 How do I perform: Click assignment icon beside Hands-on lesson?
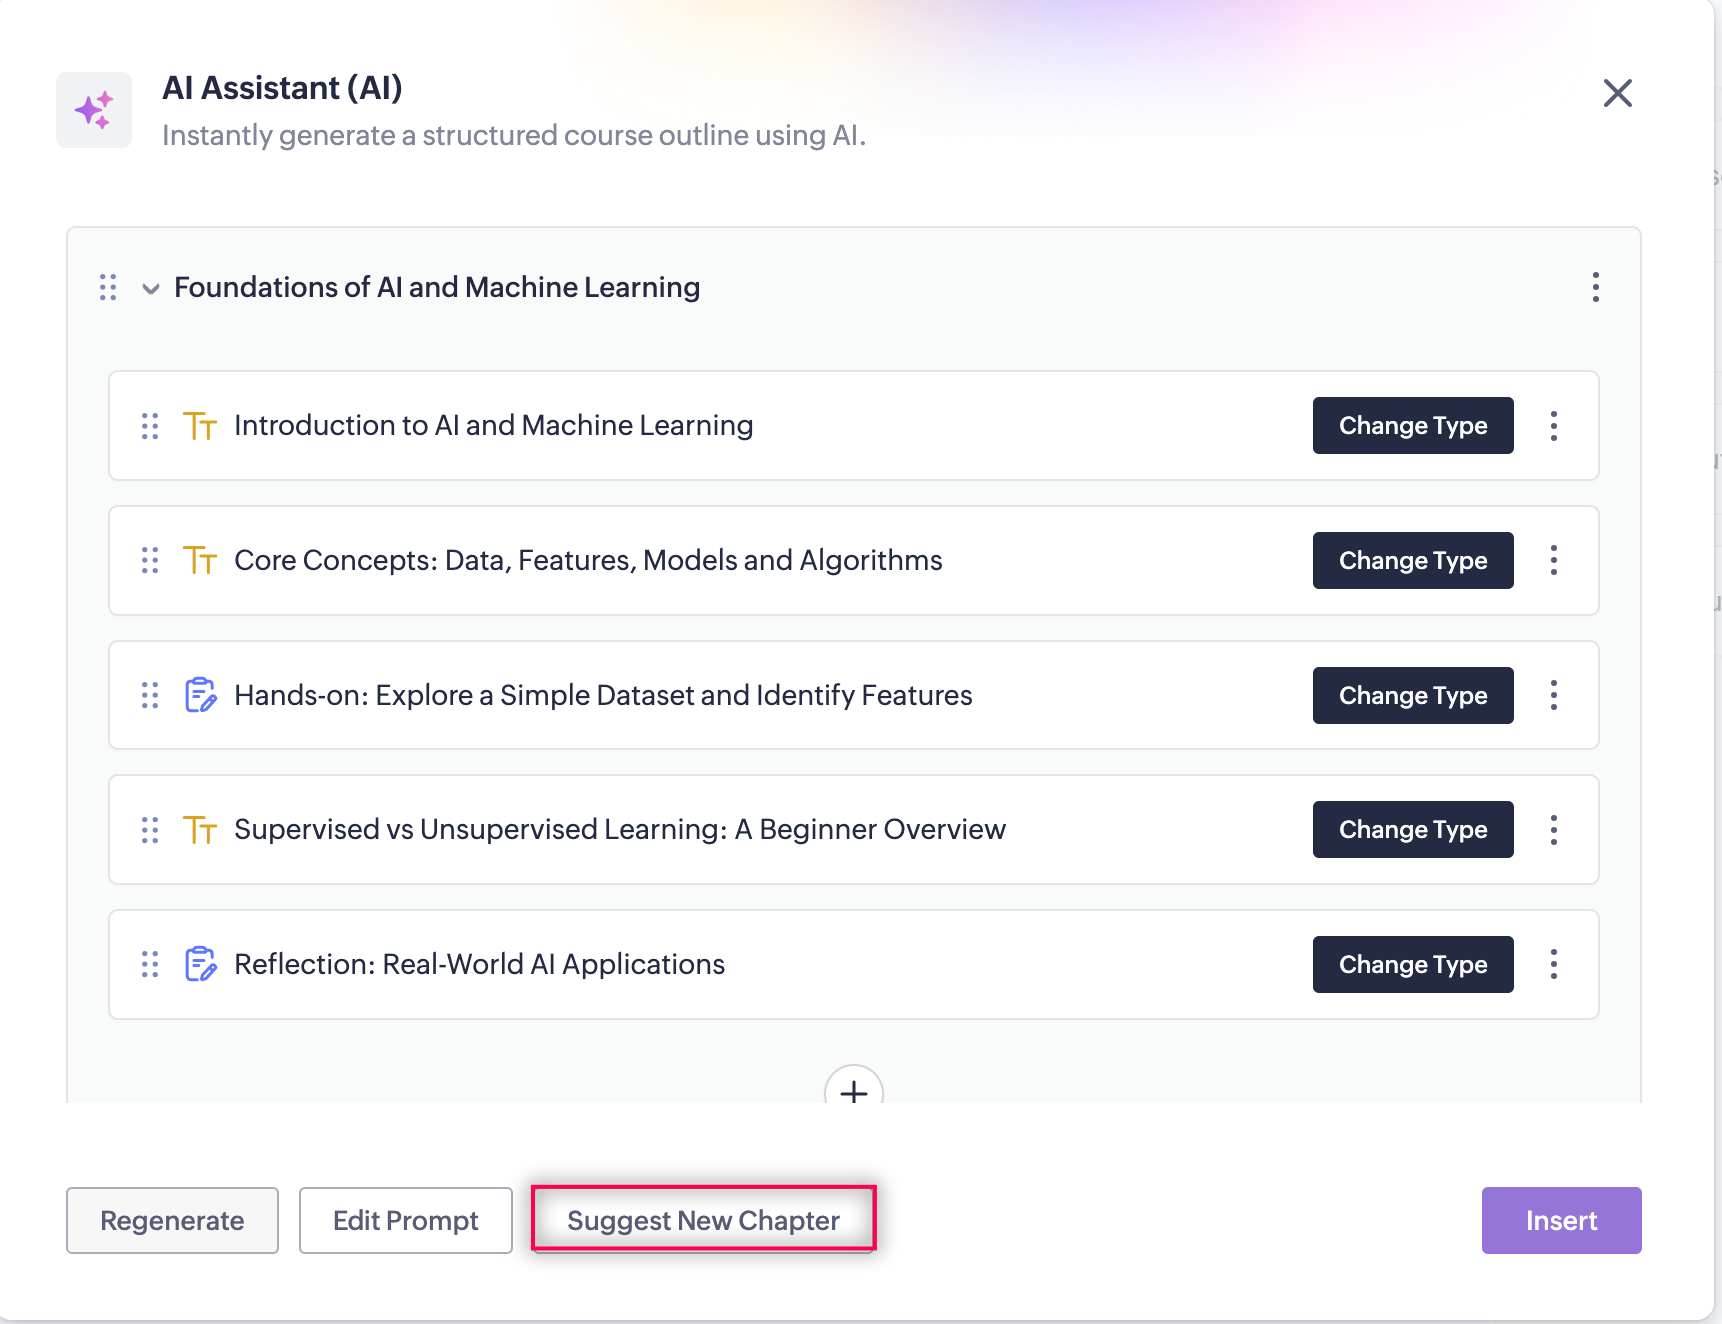pos(200,695)
